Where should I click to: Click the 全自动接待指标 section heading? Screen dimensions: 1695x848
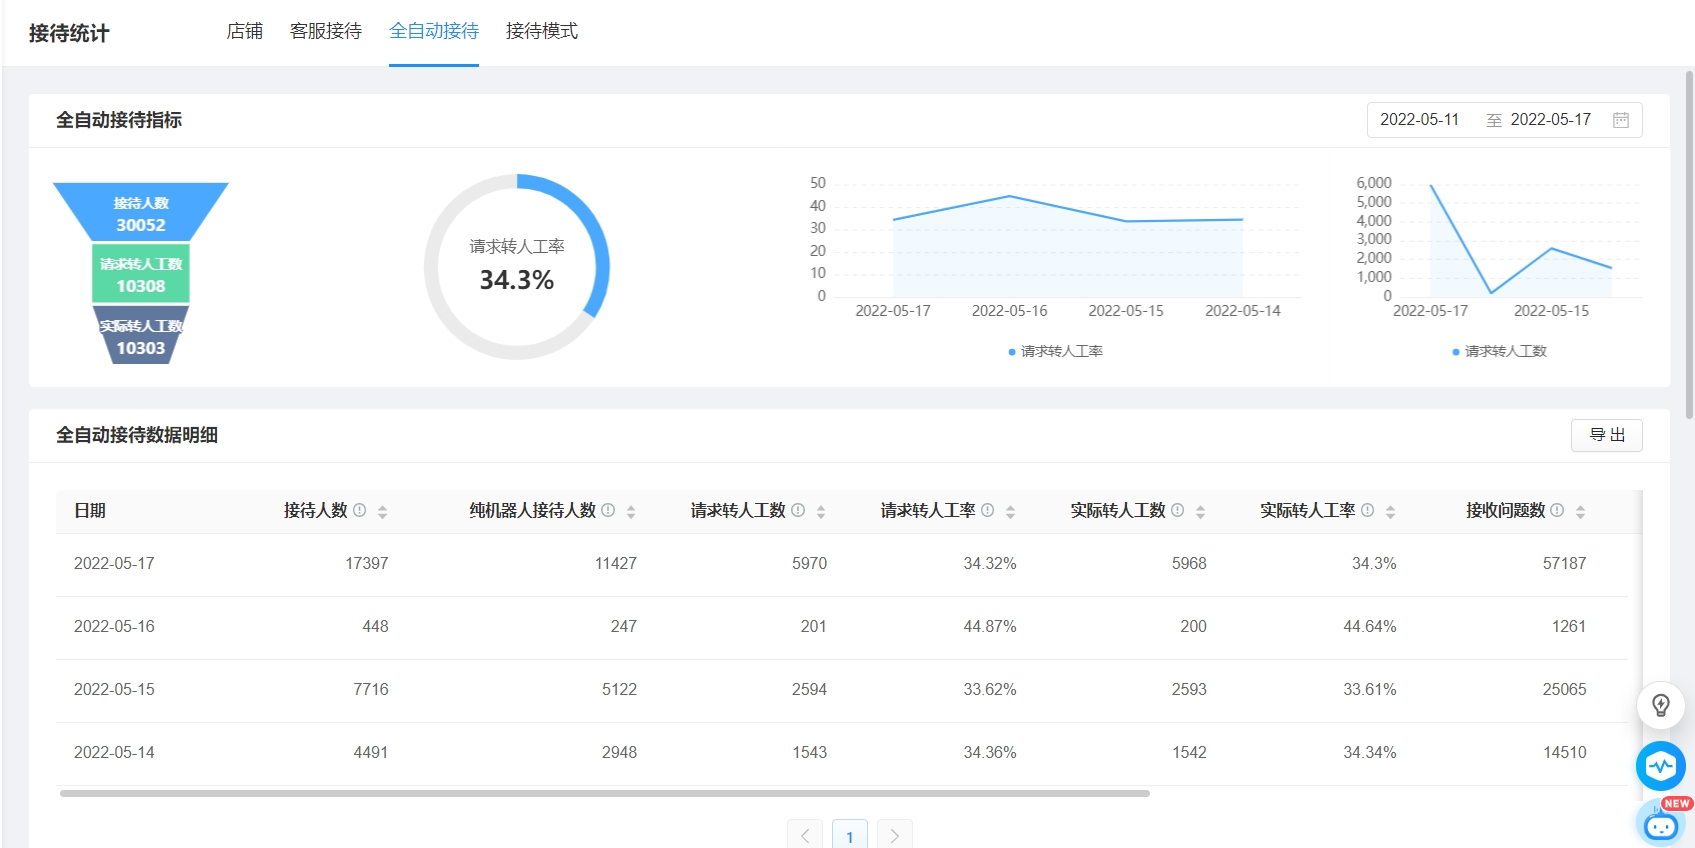tap(119, 120)
